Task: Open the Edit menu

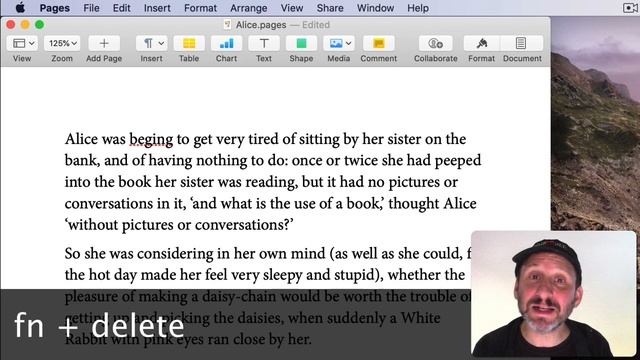Action: click(122, 8)
